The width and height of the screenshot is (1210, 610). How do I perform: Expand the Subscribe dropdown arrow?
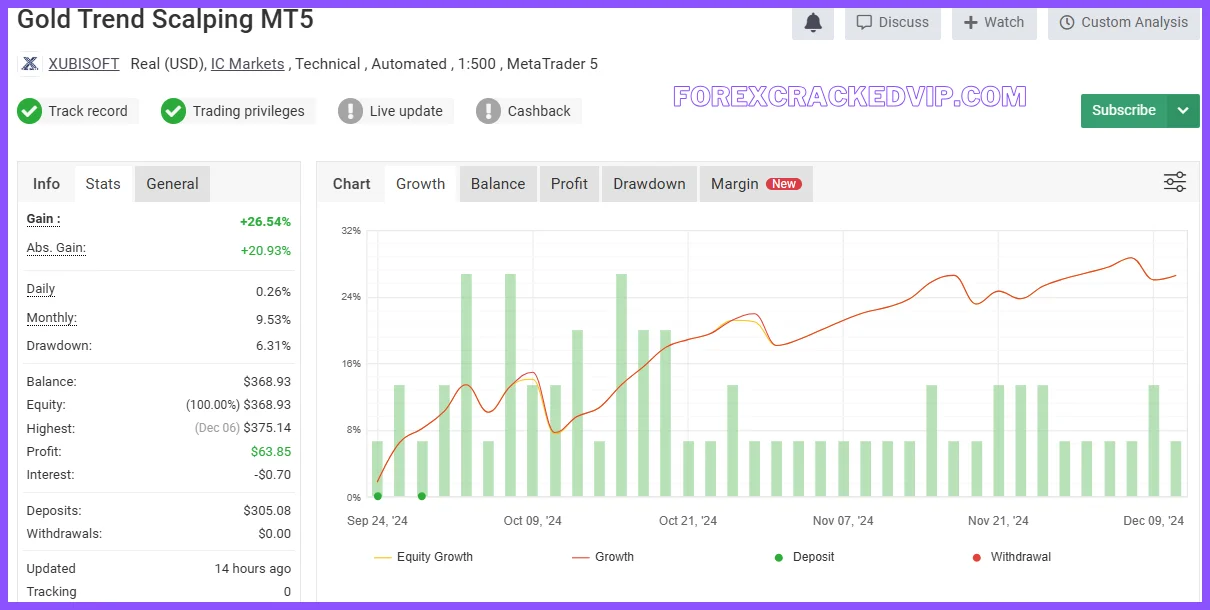point(1182,110)
